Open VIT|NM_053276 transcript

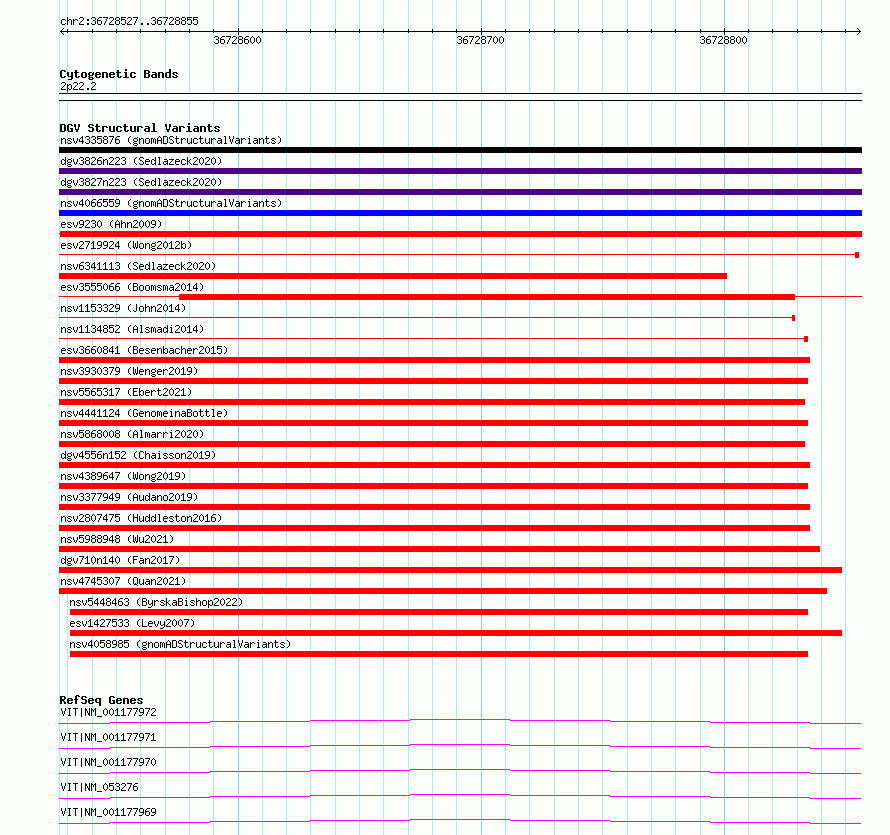(99, 787)
